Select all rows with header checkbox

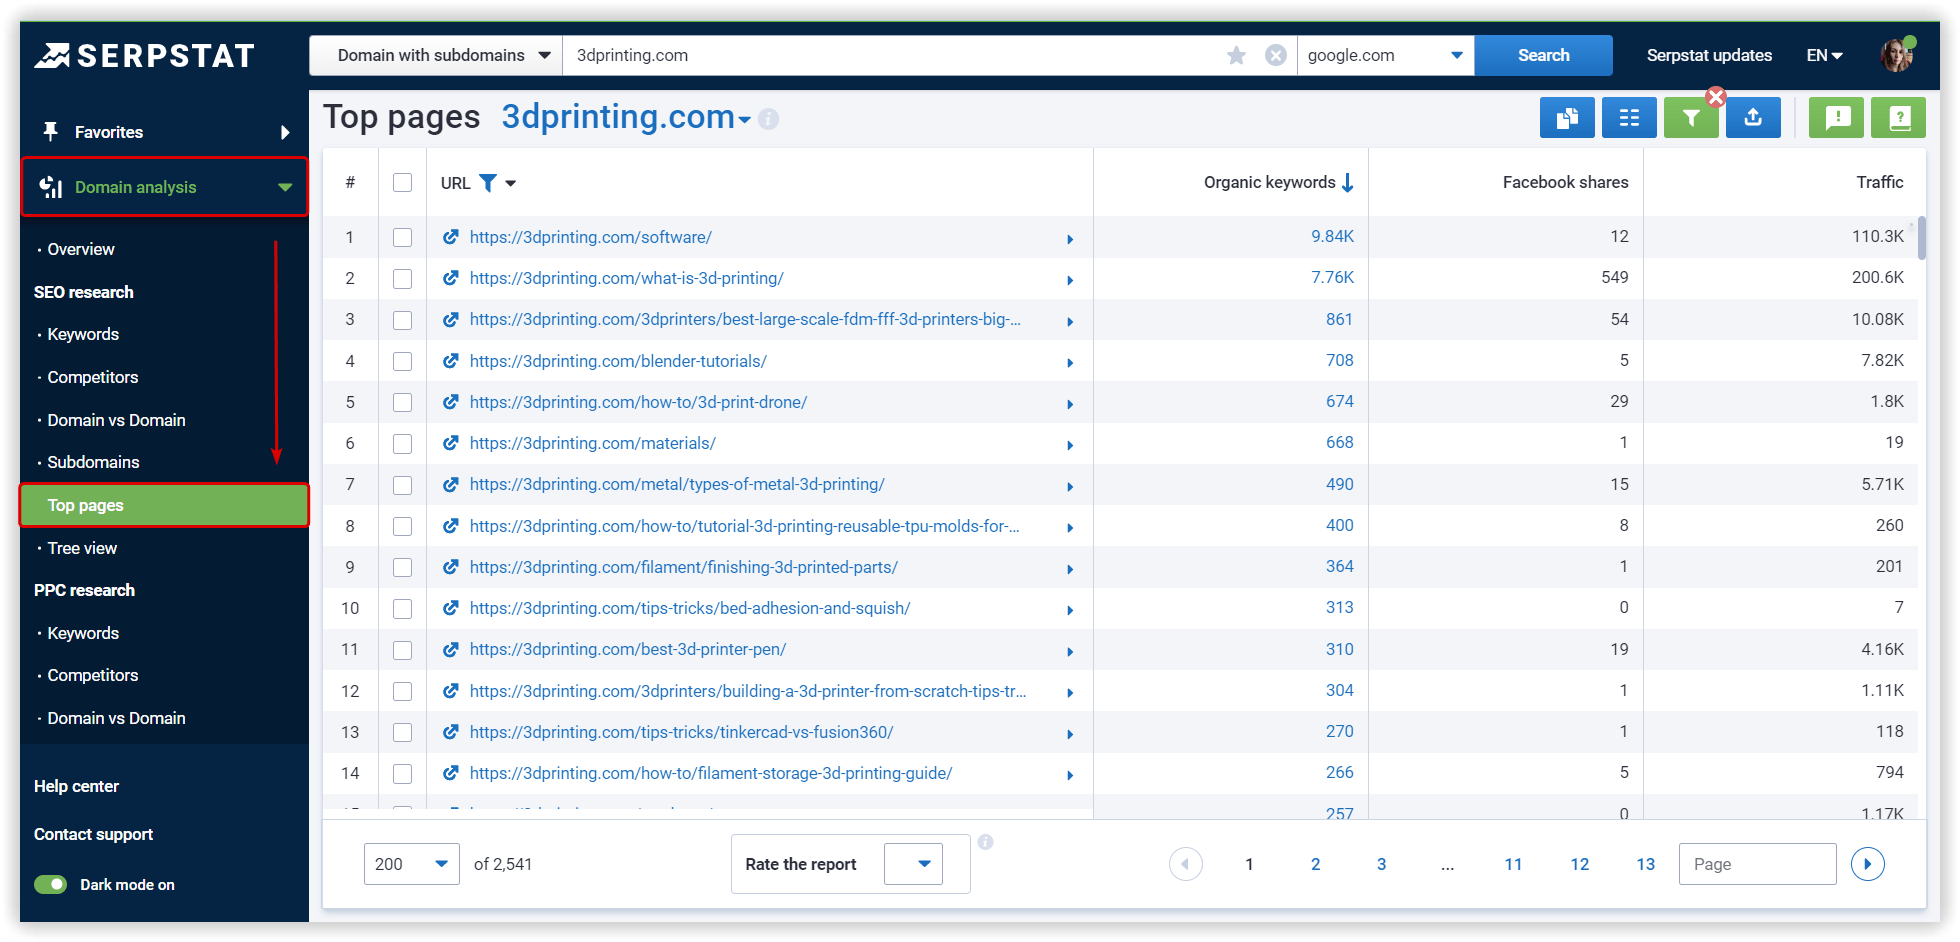coord(403,183)
